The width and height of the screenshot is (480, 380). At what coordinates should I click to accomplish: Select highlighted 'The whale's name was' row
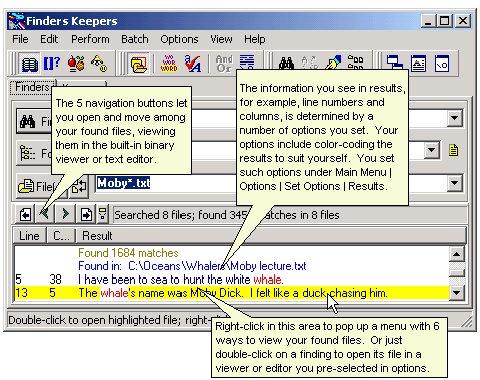coord(231,293)
